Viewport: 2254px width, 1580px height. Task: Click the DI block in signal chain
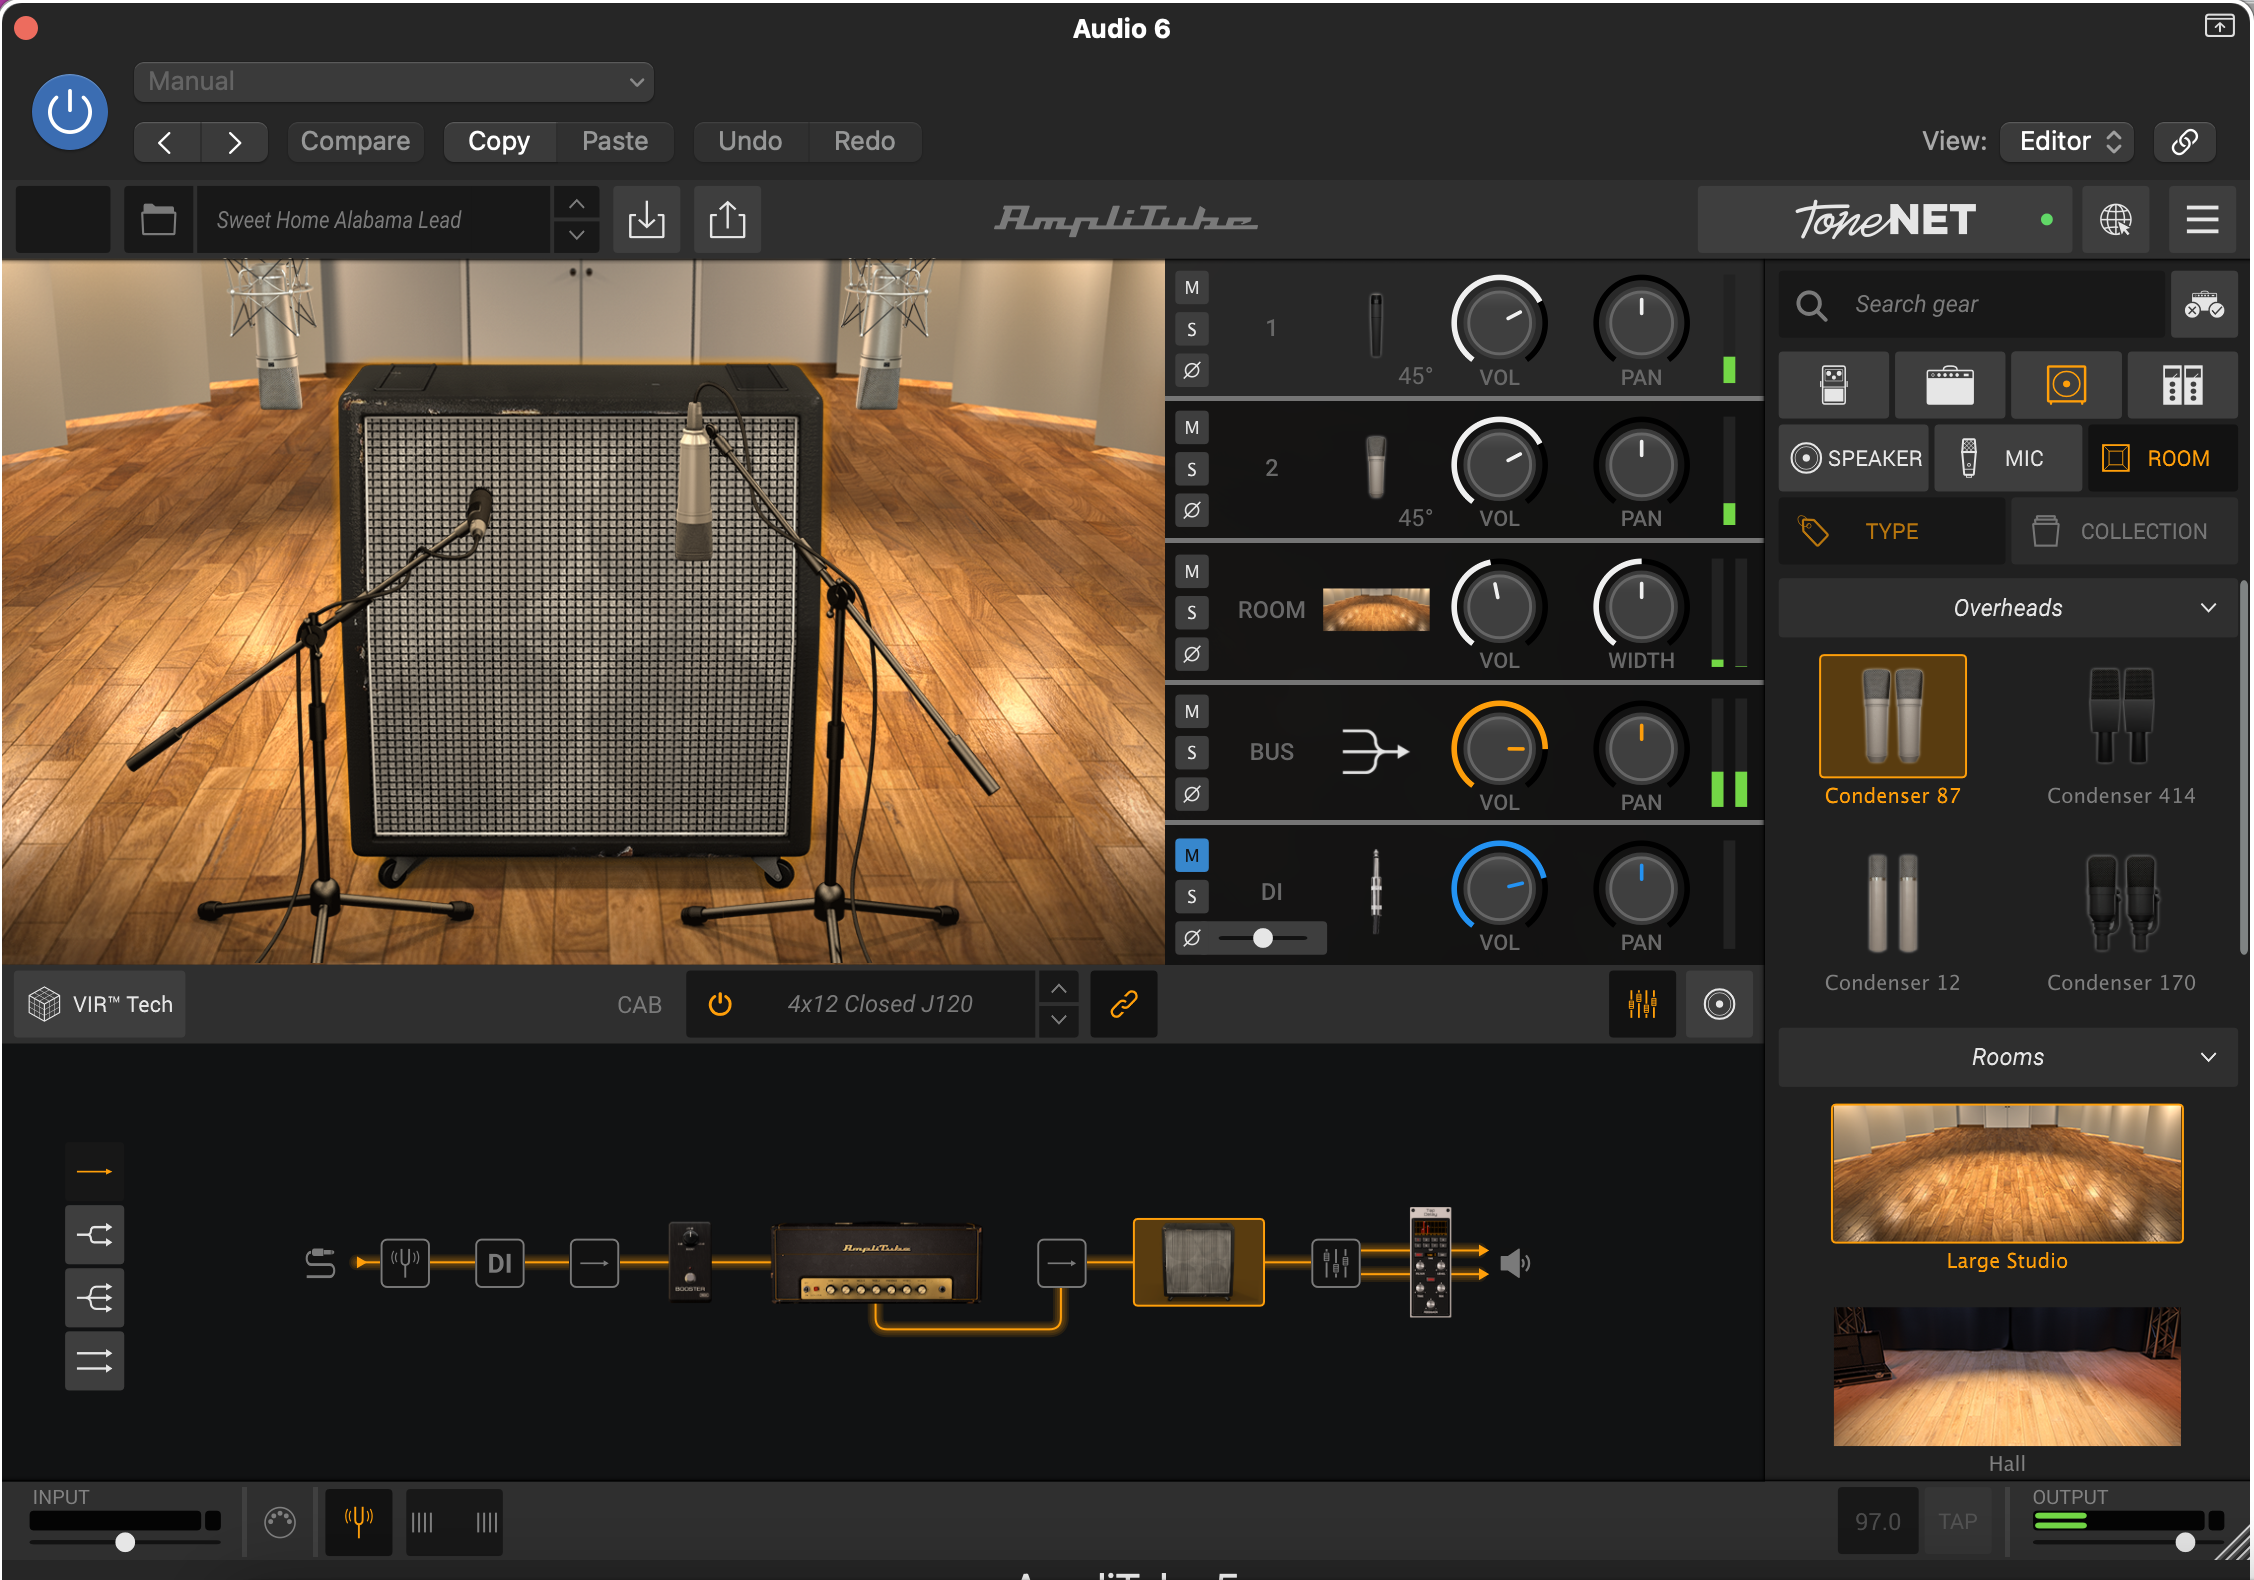pyautogui.click(x=499, y=1263)
